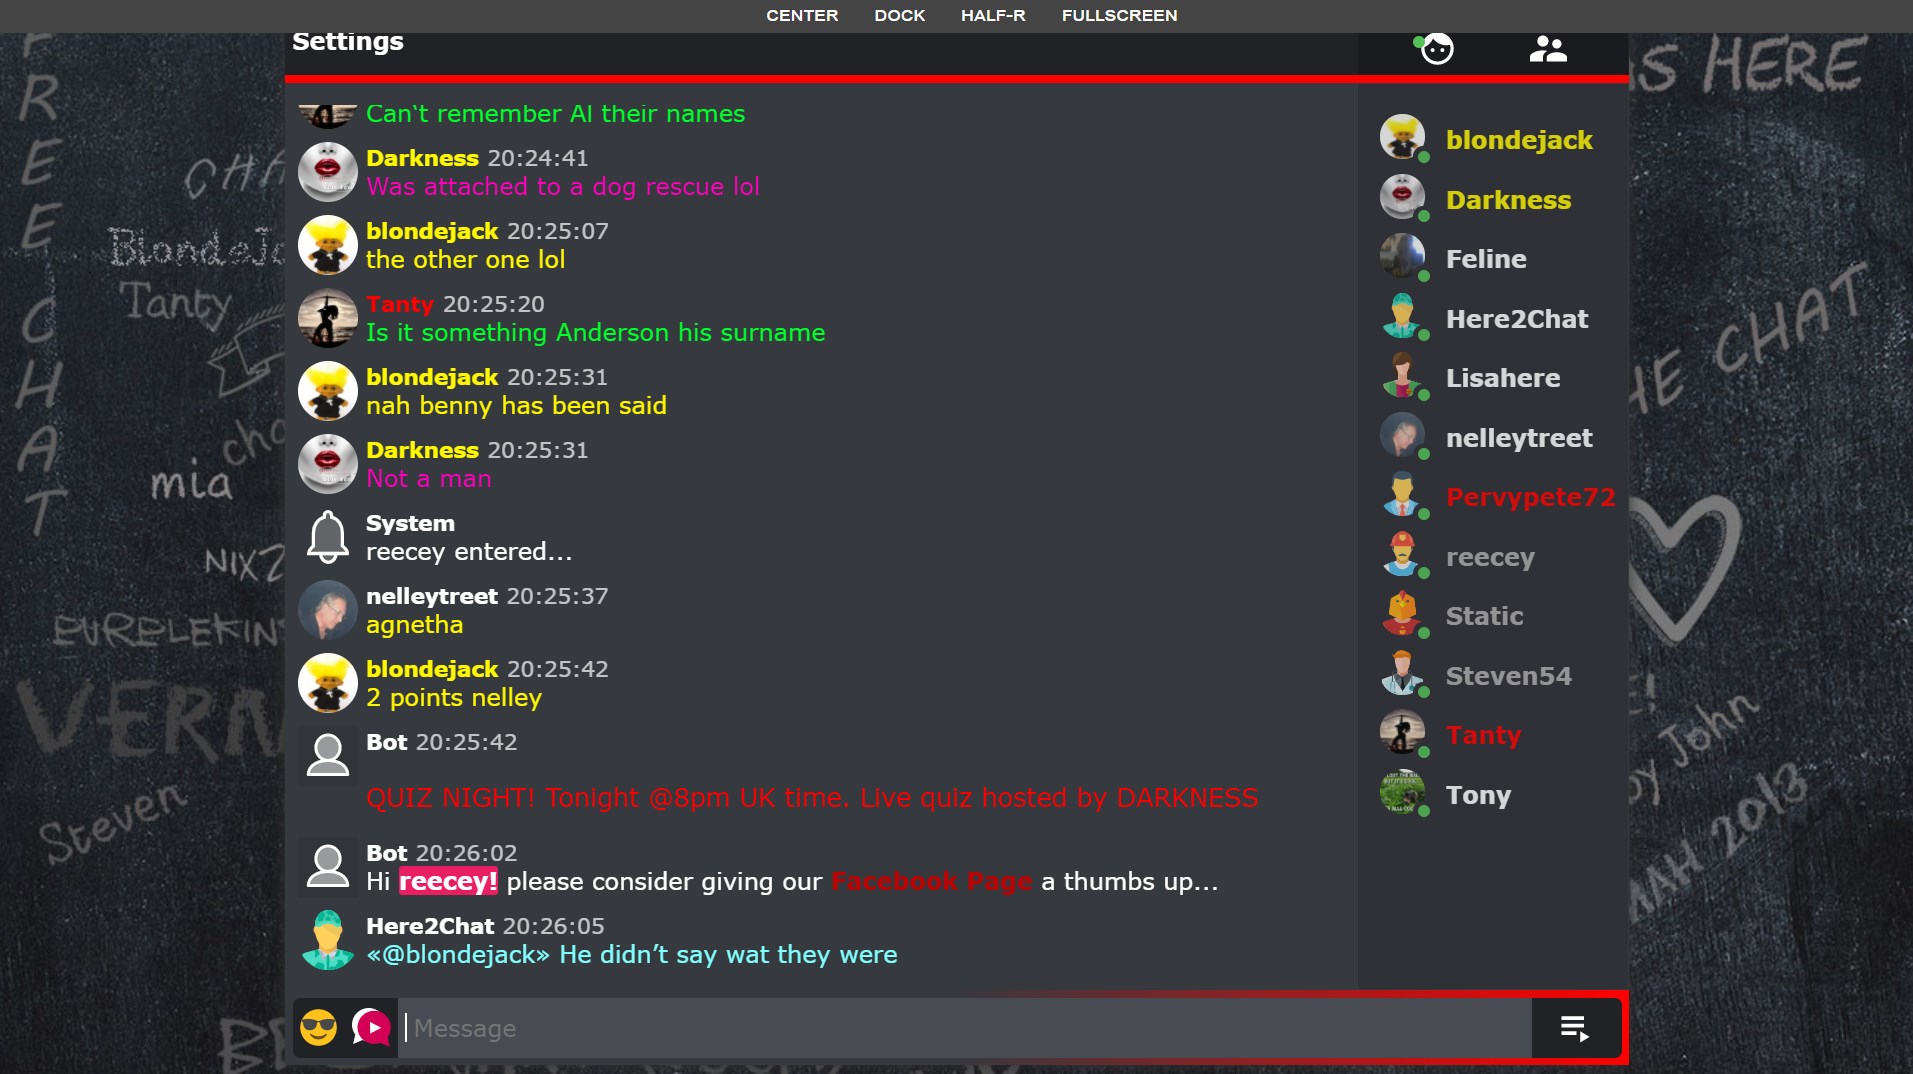Image resolution: width=1913 pixels, height=1074 pixels.
Task: Select the CENTER layout option
Action: coord(802,16)
